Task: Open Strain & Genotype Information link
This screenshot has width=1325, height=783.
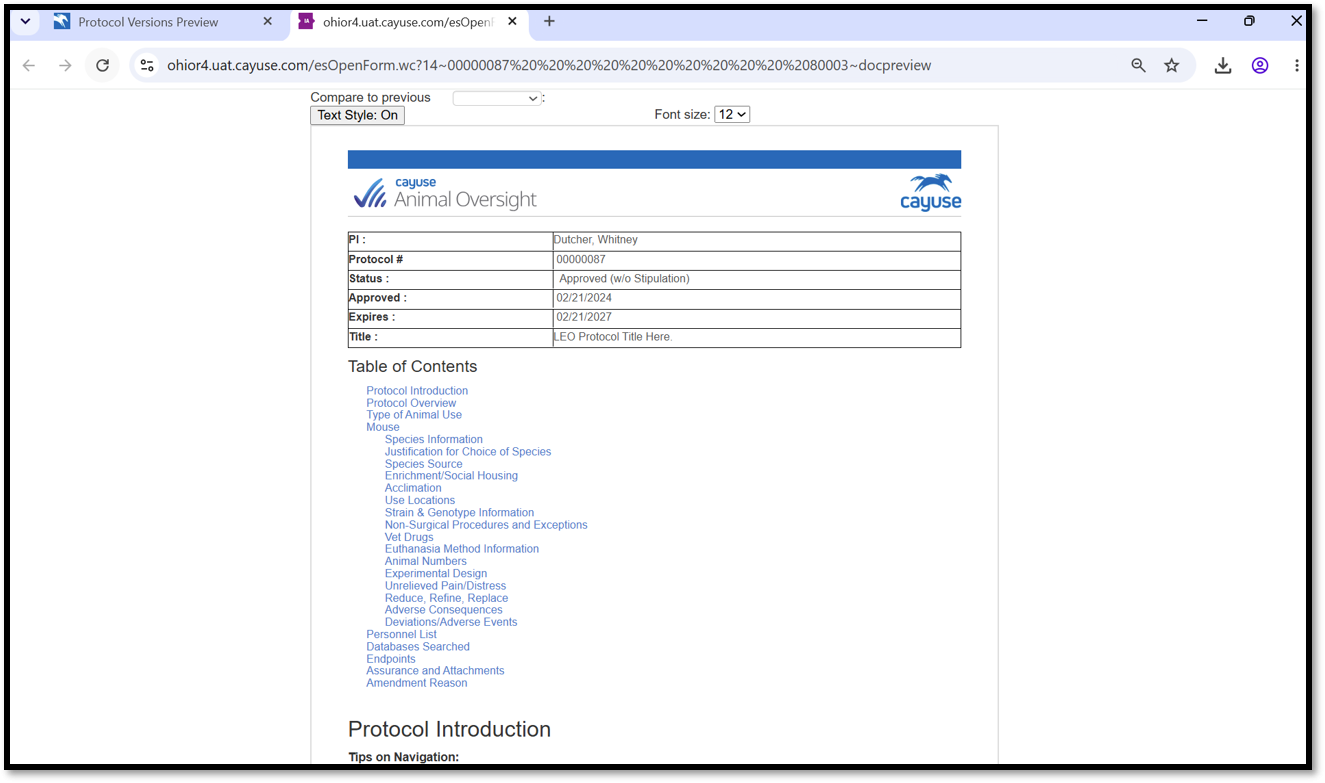Action: pos(459,513)
